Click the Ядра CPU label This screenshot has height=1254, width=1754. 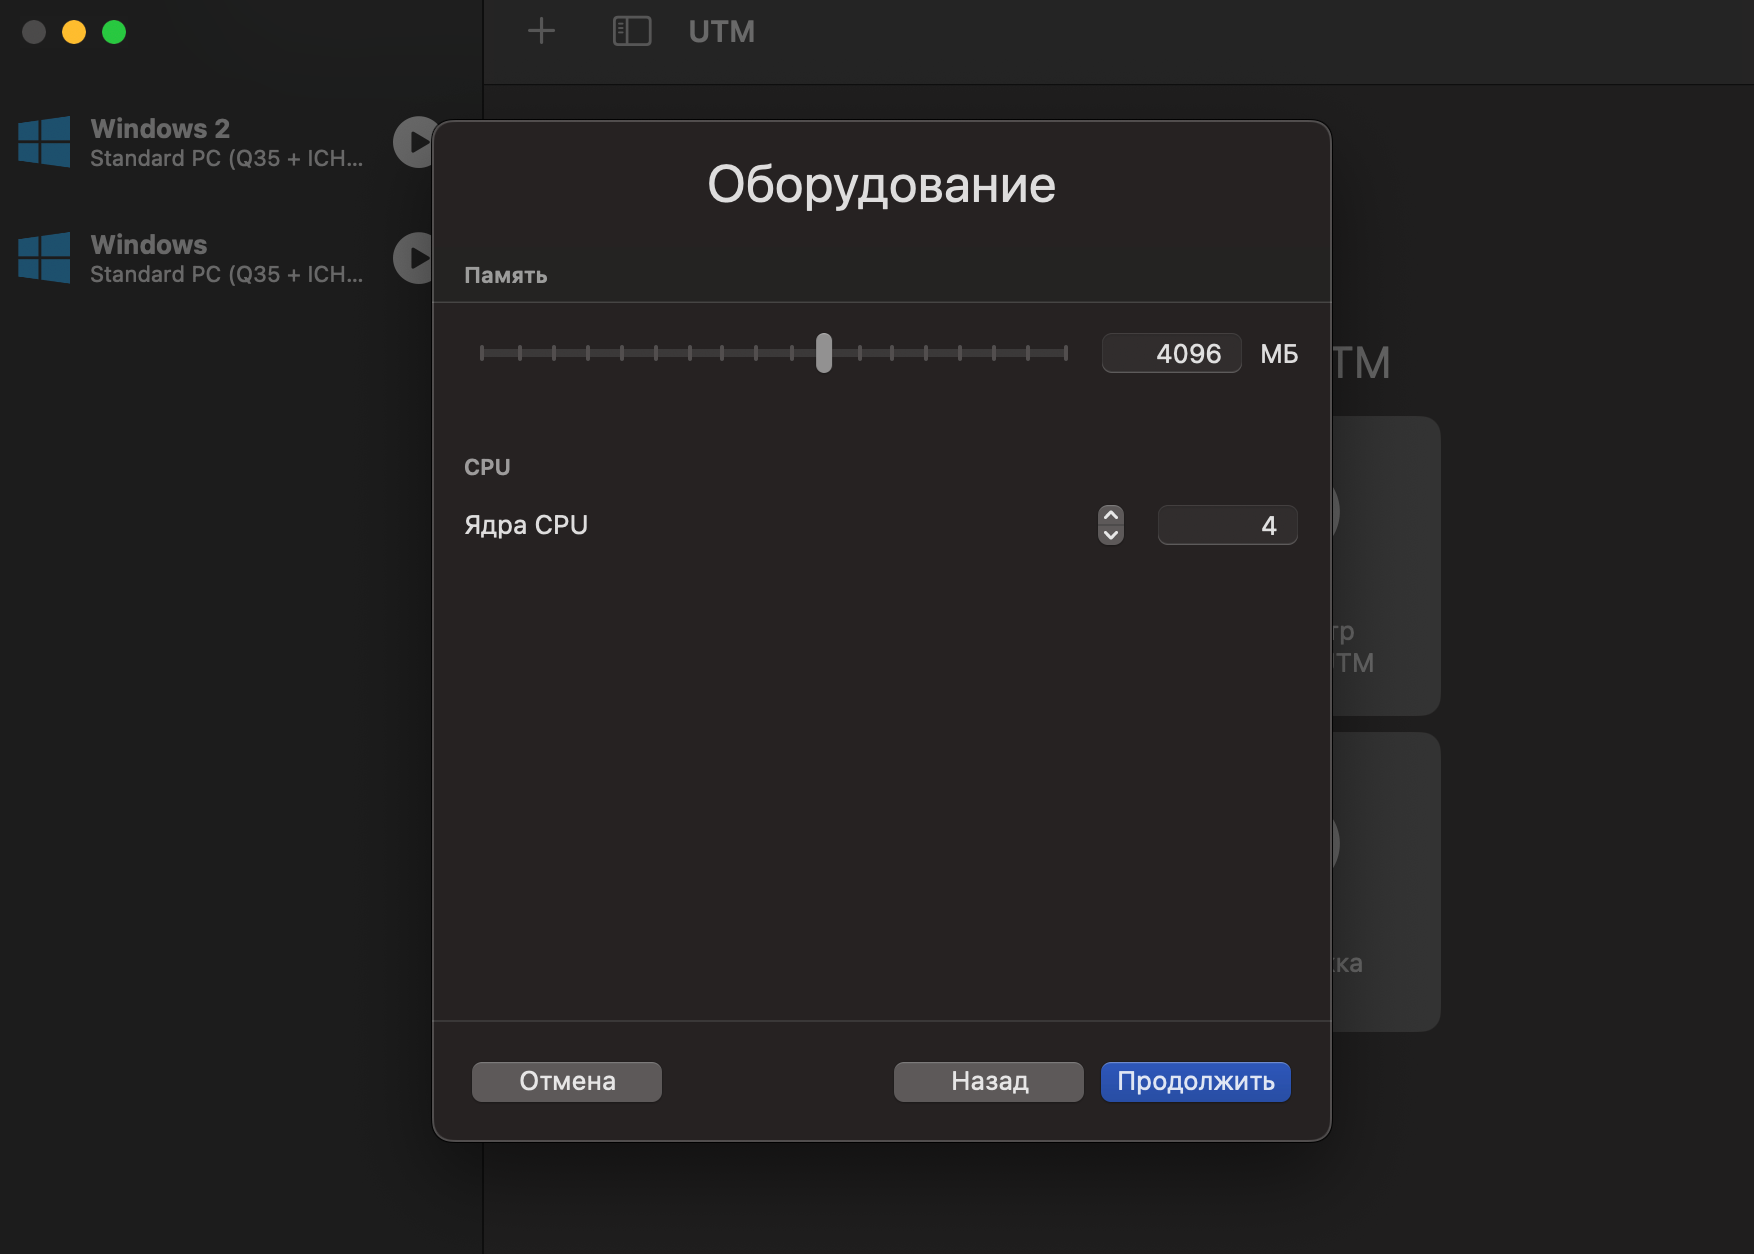pyautogui.click(x=526, y=525)
